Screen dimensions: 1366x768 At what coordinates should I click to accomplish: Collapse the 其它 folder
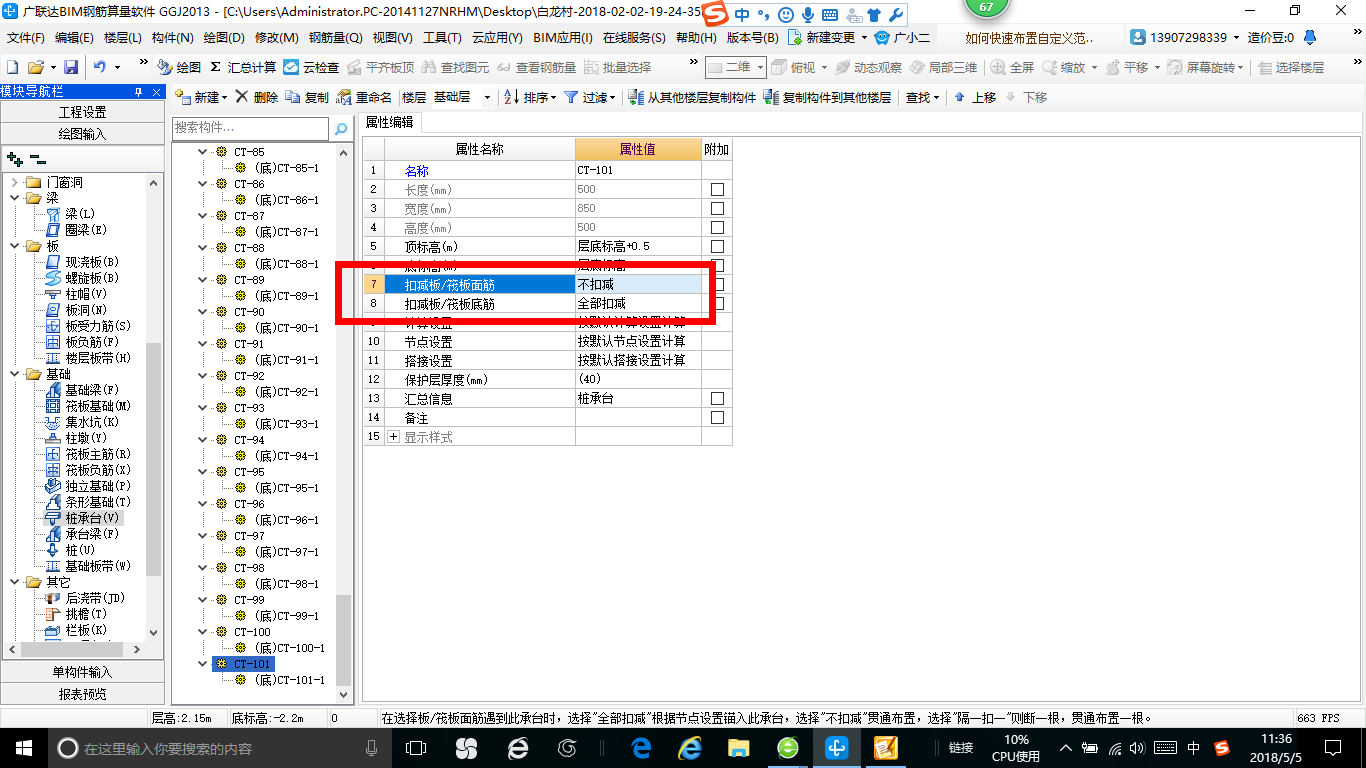point(14,582)
